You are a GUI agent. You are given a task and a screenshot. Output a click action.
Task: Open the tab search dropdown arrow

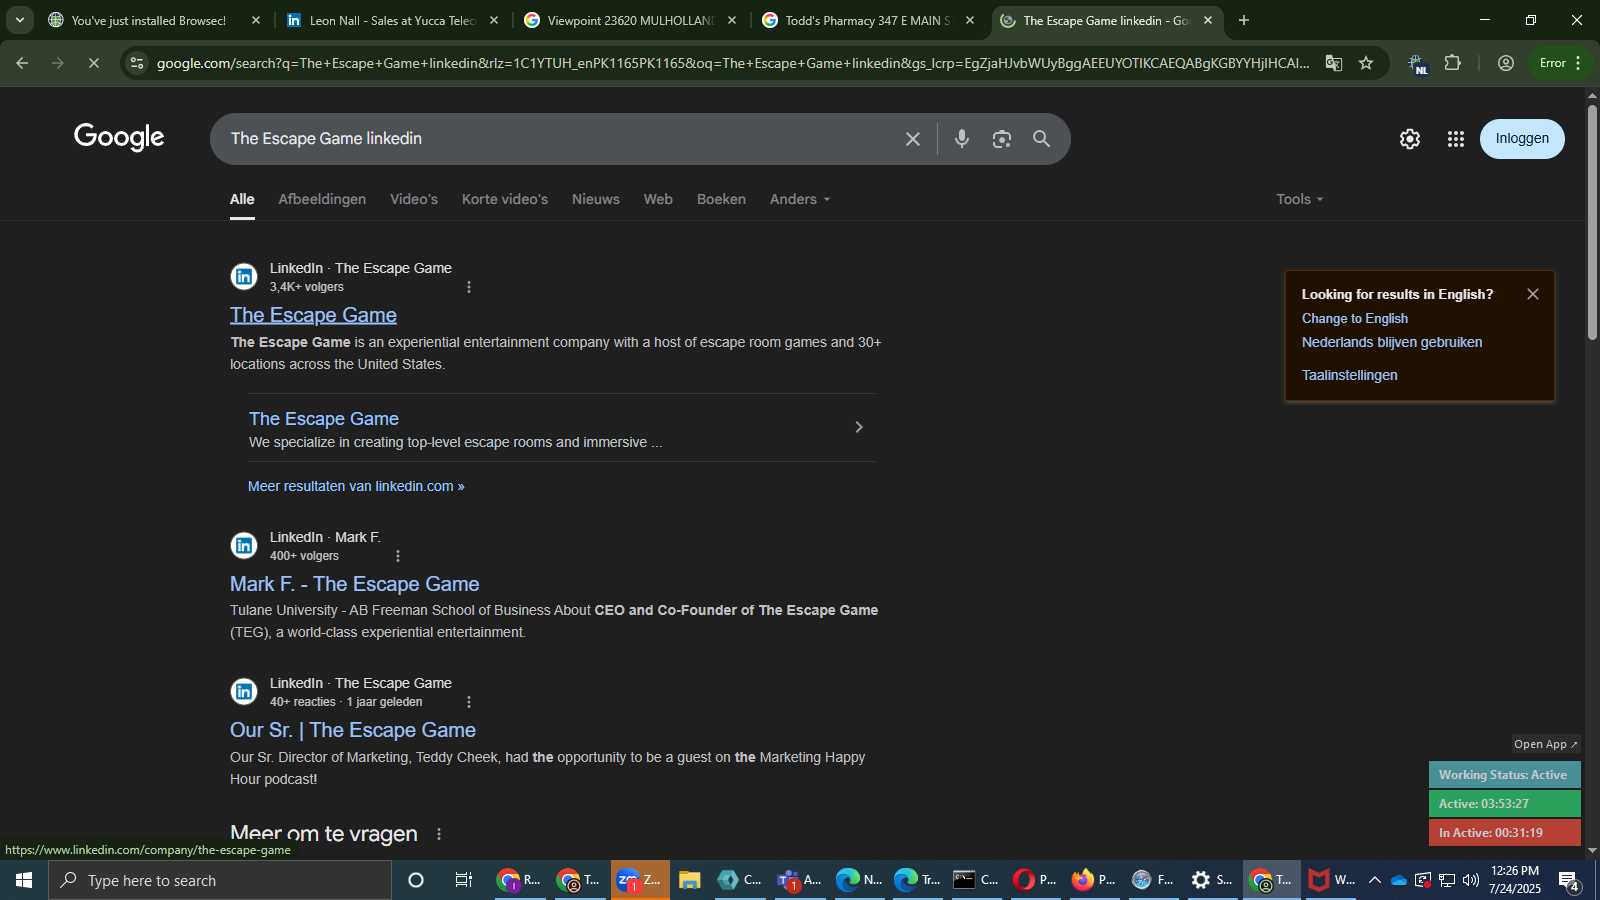[x=19, y=20]
